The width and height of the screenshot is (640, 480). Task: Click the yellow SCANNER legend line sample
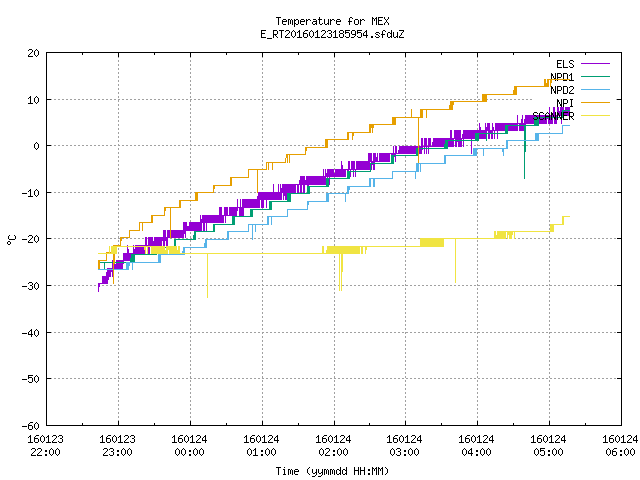tap(595, 116)
